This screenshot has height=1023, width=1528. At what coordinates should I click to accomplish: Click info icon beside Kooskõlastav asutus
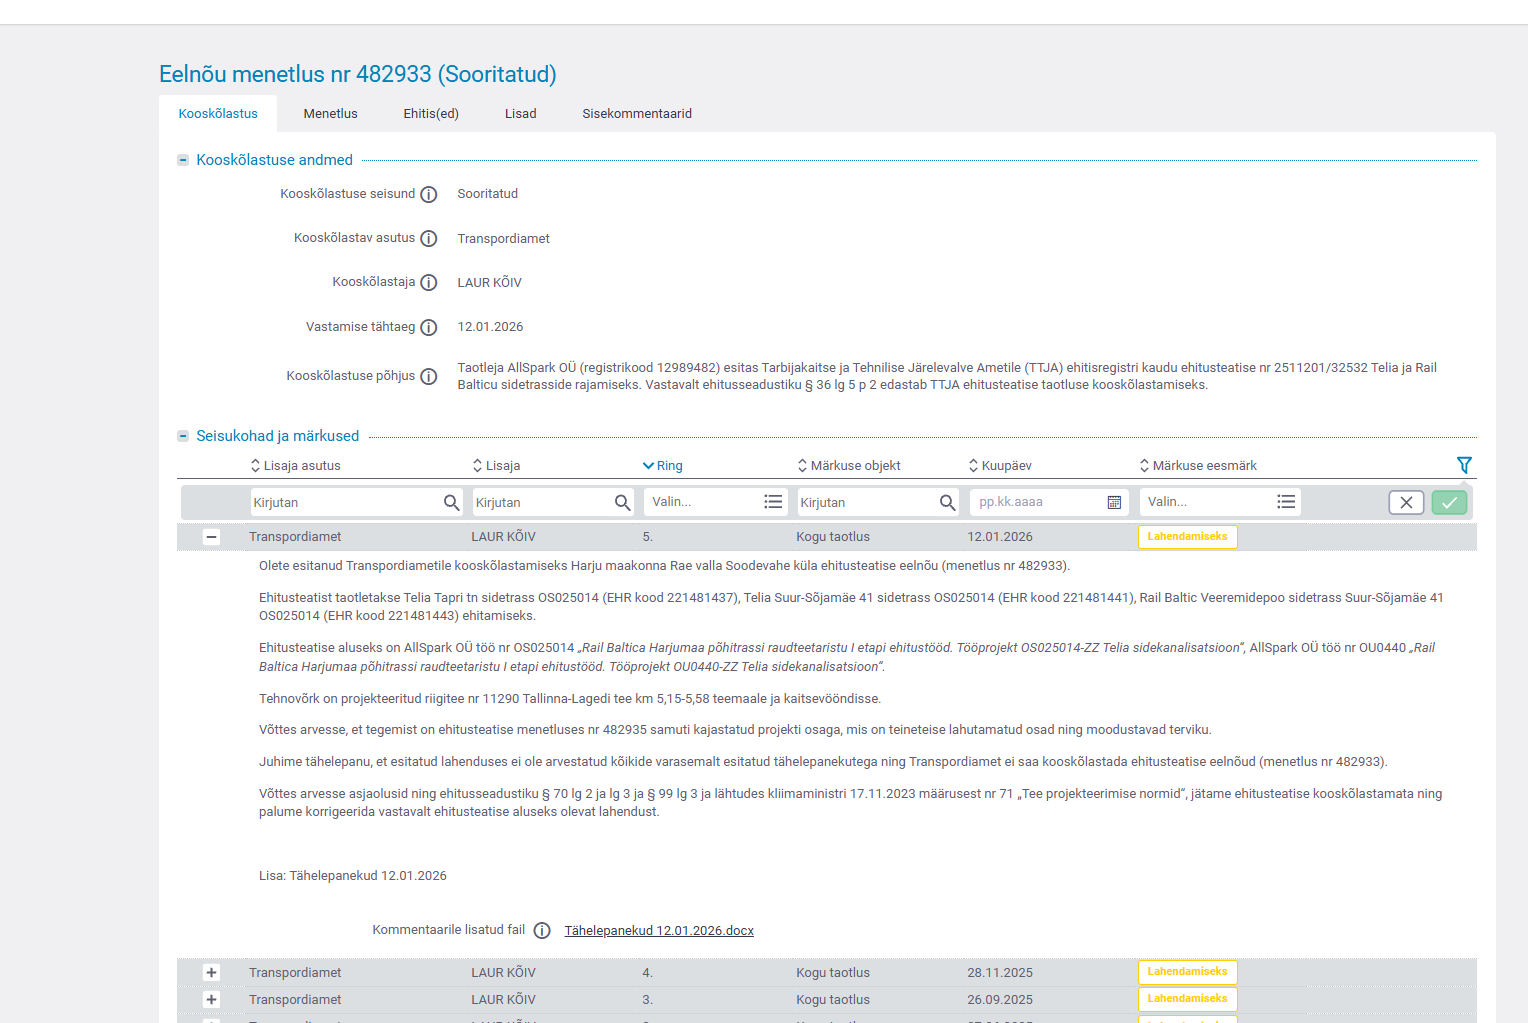click(429, 239)
